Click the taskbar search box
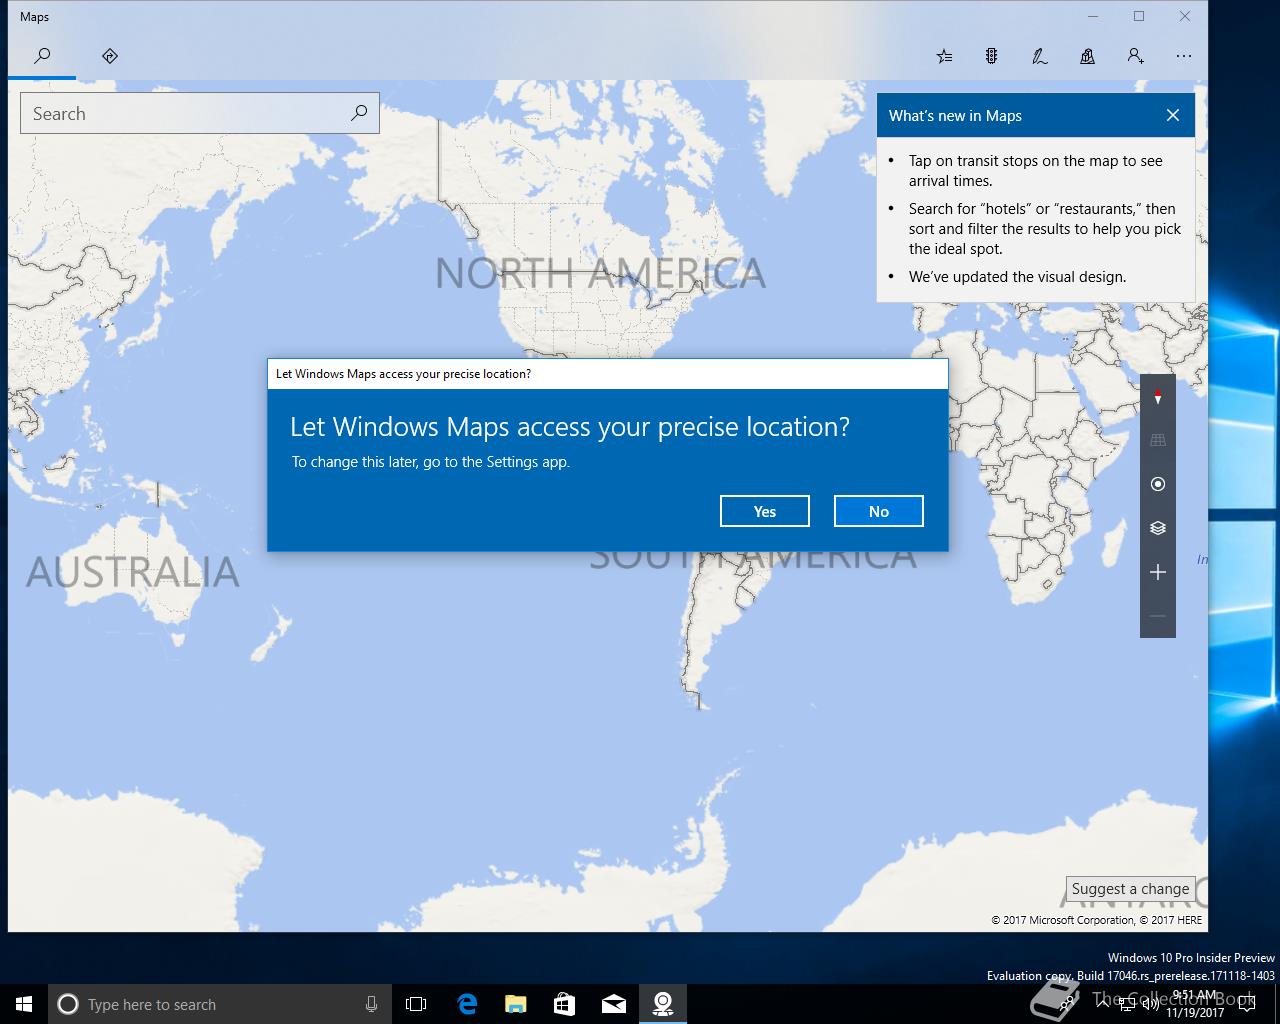1280x1024 pixels. click(218, 1004)
